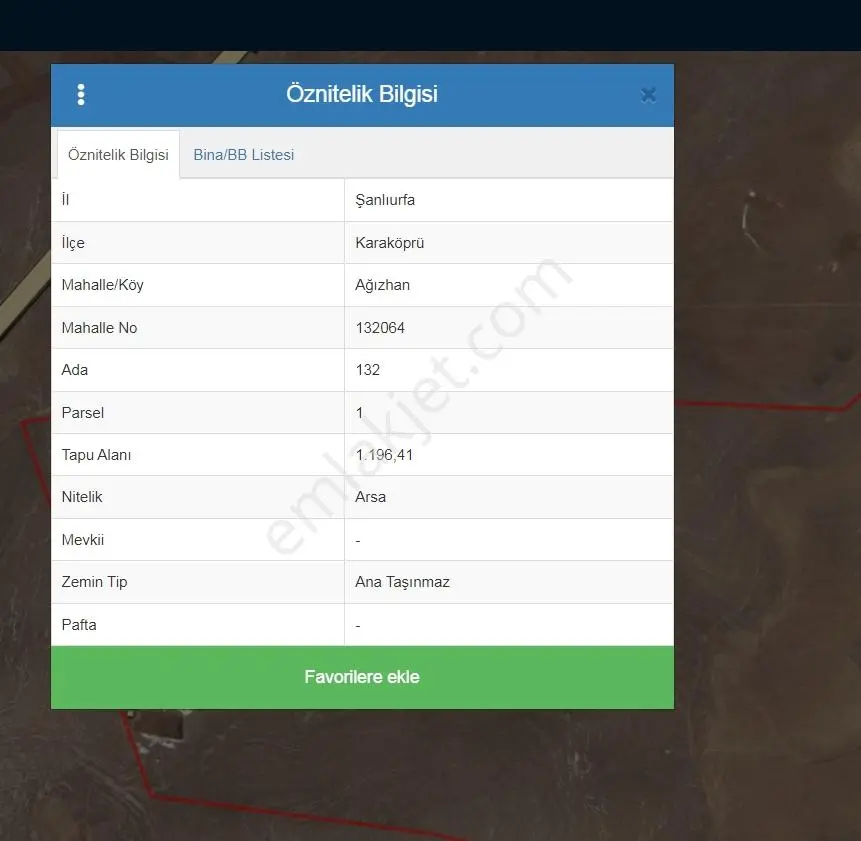This screenshot has width=861, height=841.
Task: Select the Mahalle No value 132064
Action: tap(380, 328)
